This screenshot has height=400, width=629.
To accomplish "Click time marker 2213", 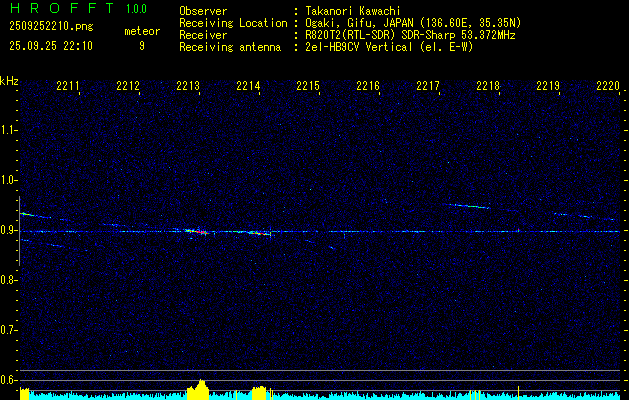I will click(x=188, y=86).
